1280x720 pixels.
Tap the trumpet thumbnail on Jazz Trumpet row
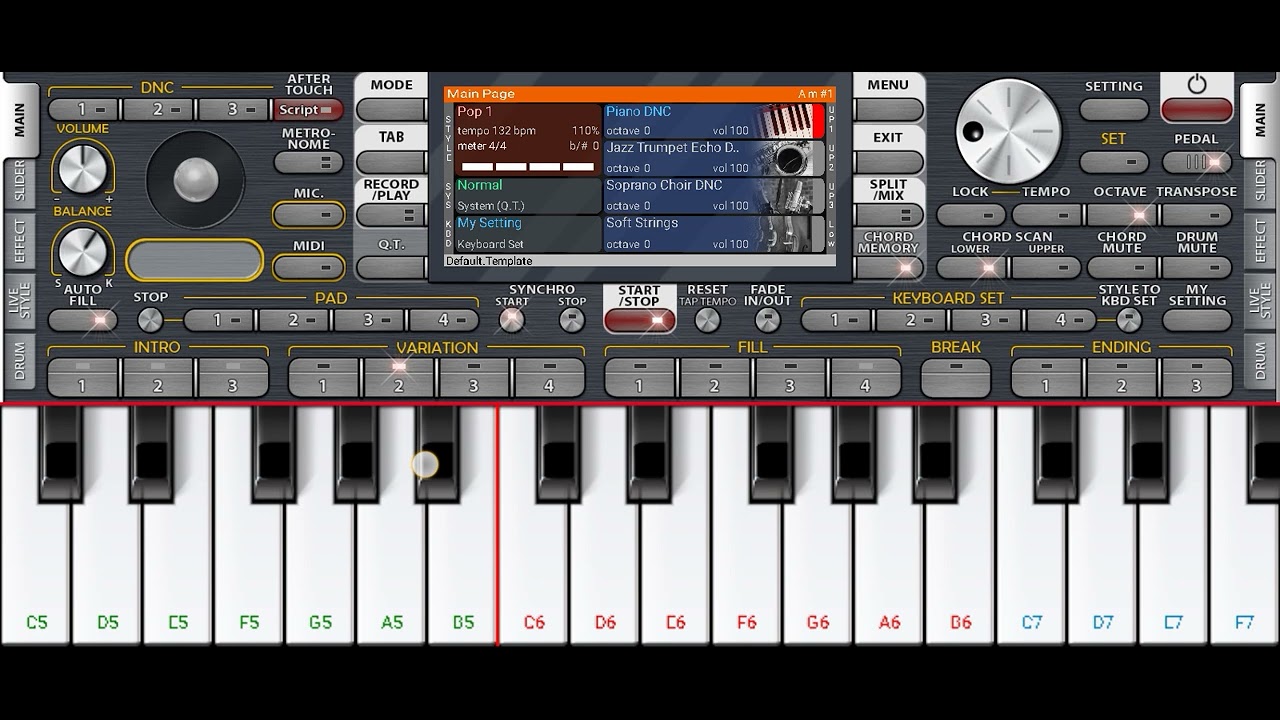point(788,158)
